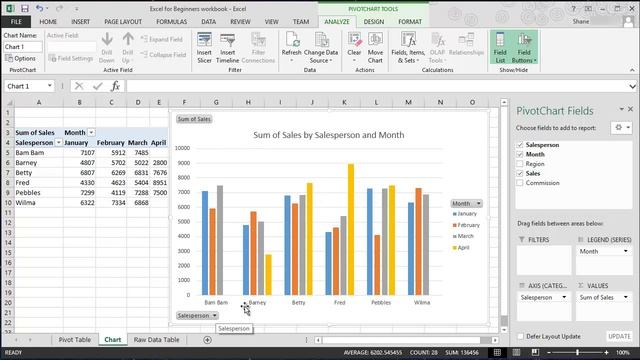Switch to the DESIGN ribbon tab
Screen dimensions: 640x360
click(x=373, y=22)
